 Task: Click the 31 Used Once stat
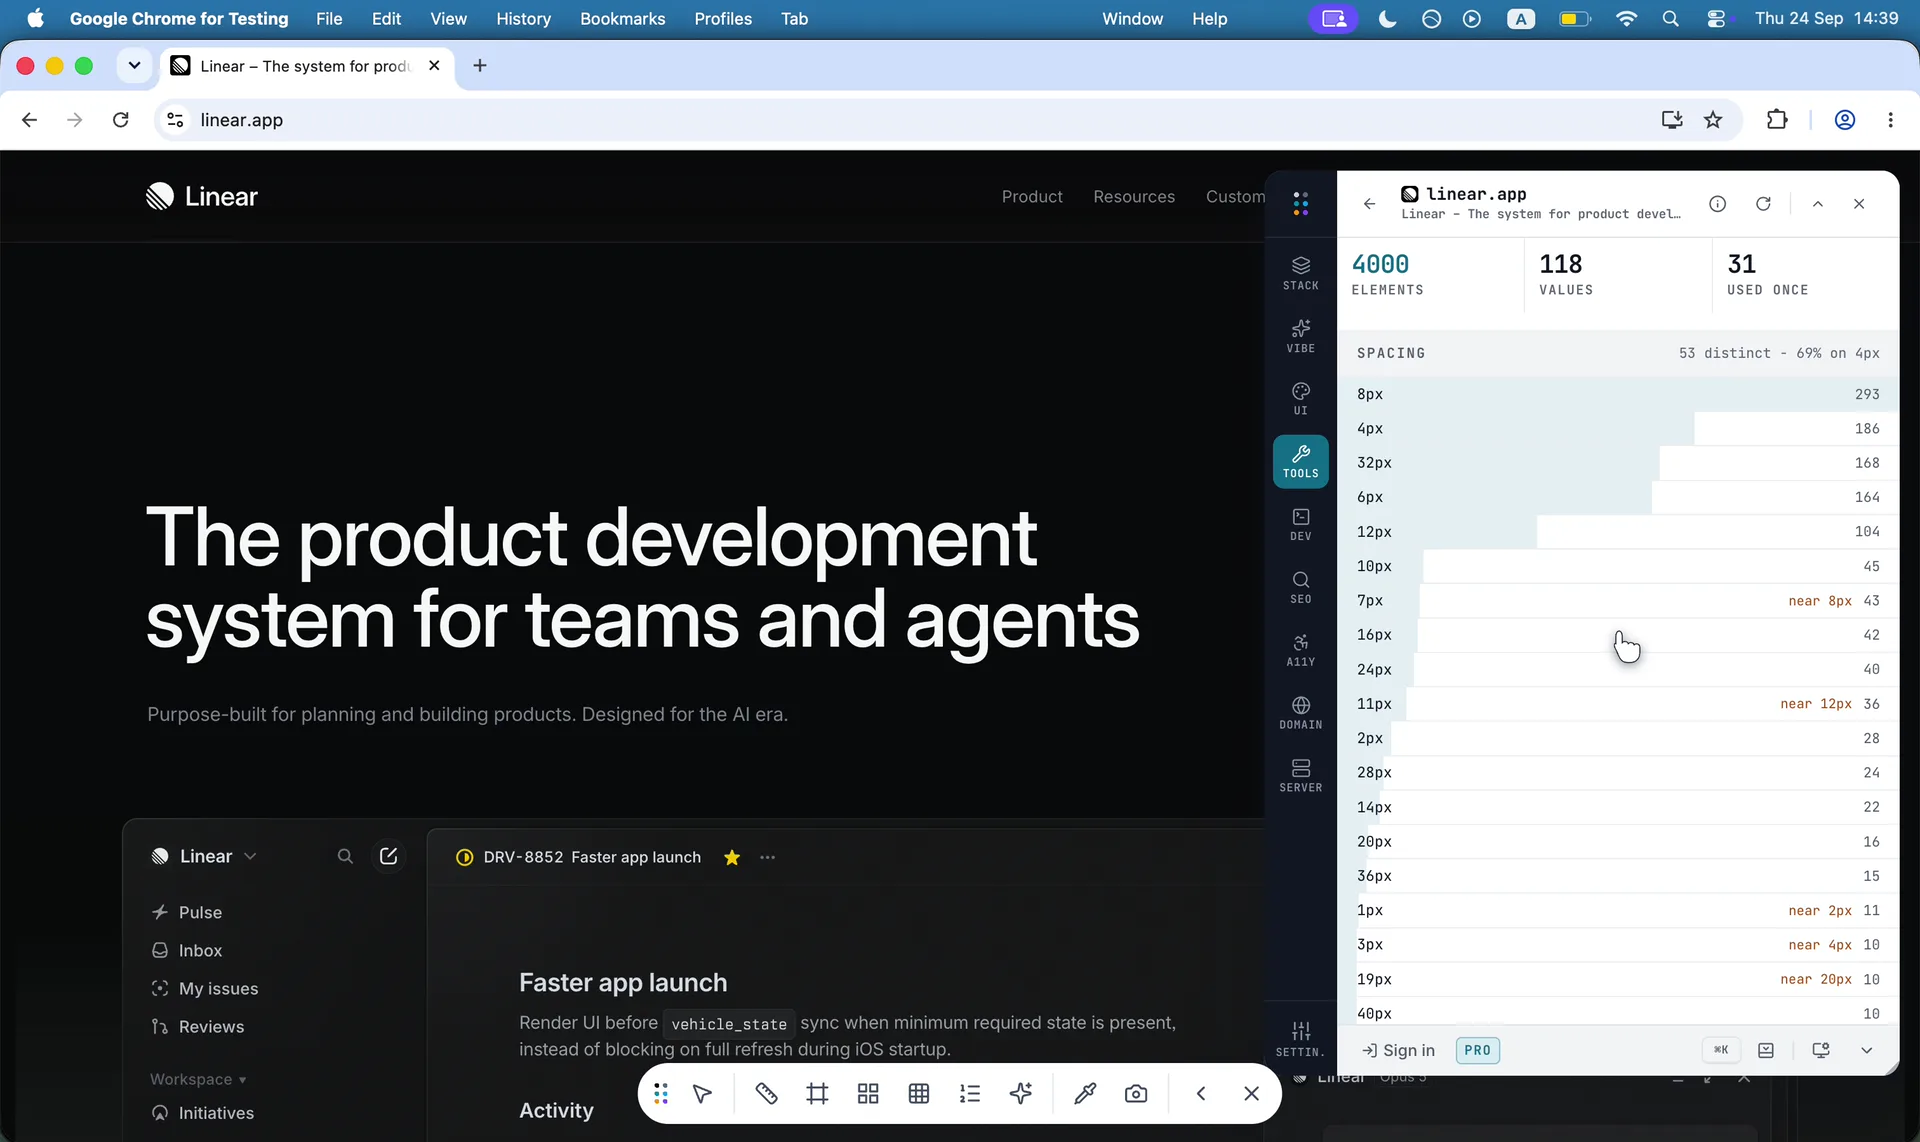[1805, 274]
